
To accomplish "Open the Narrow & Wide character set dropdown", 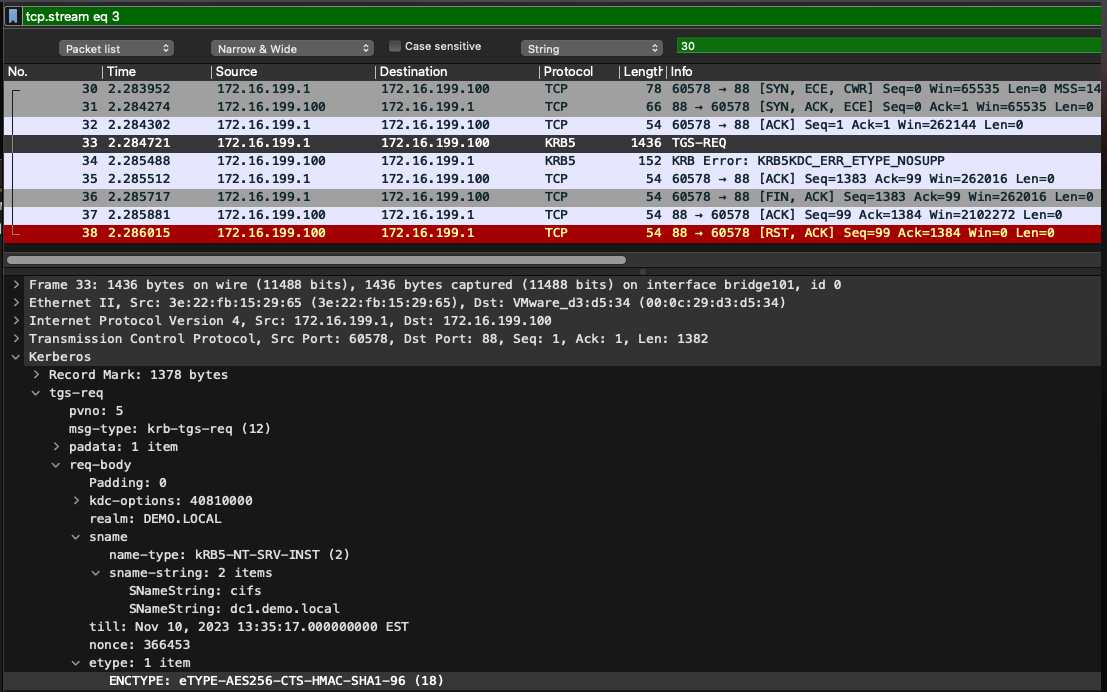I will pyautogui.click(x=289, y=47).
